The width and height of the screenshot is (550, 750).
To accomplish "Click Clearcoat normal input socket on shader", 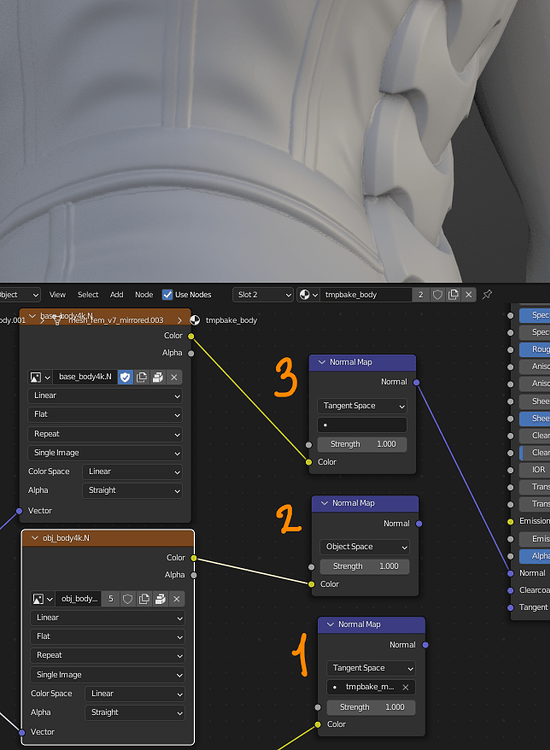I will pyautogui.click(x=510, y=590).
